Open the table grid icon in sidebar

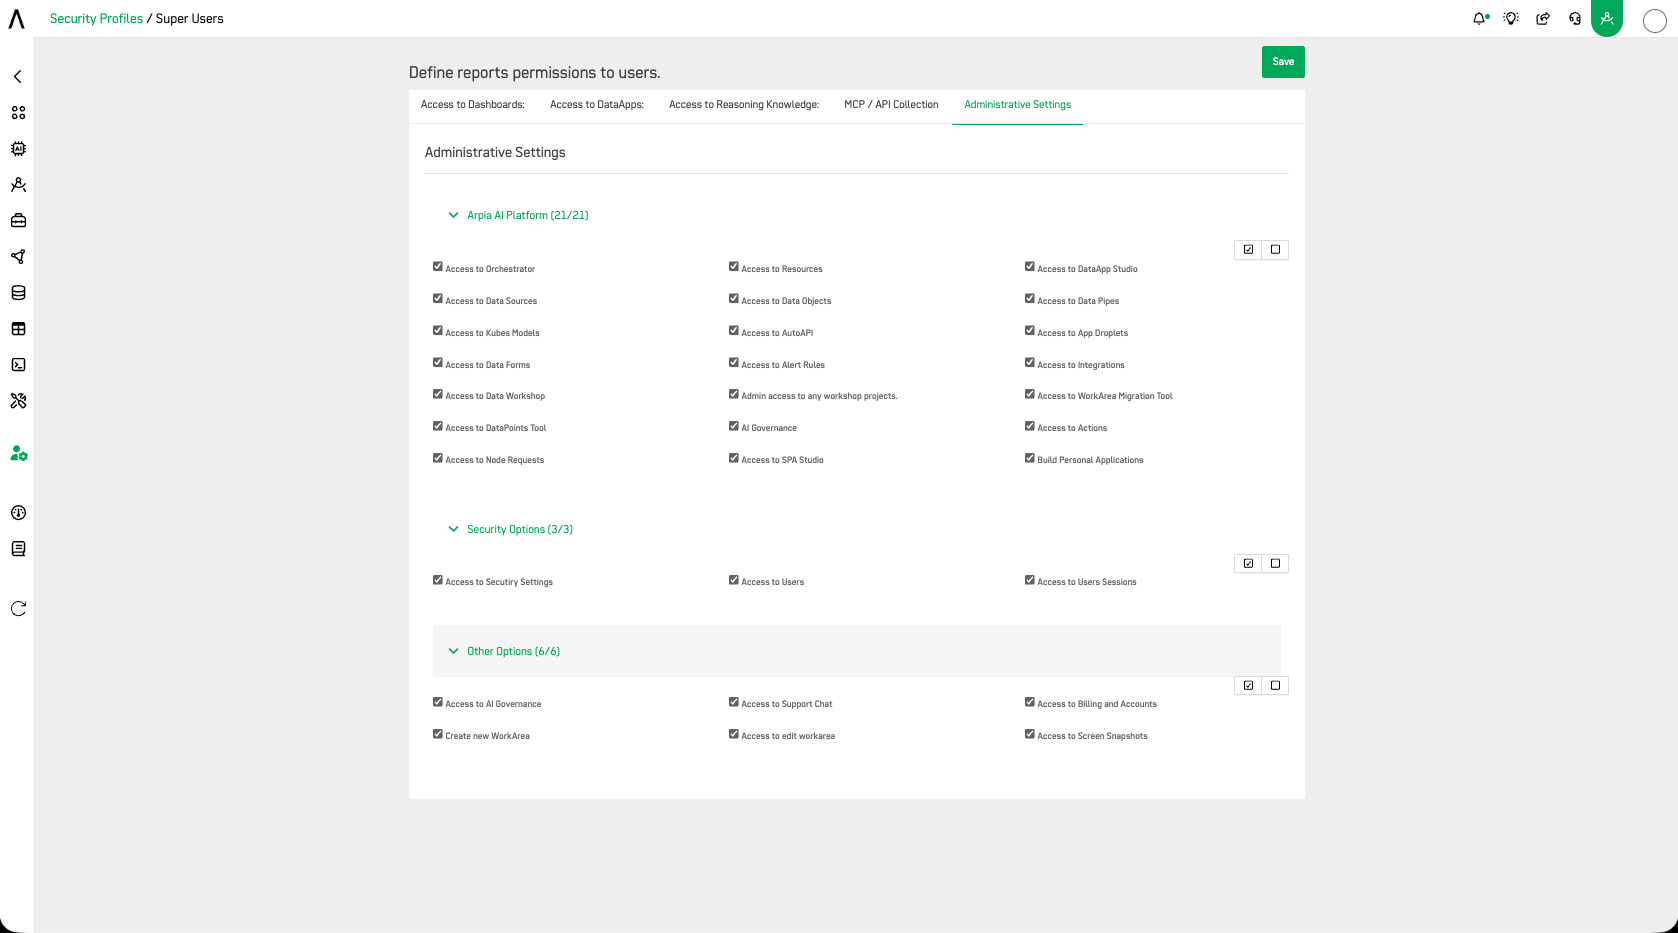tap(18, 329)
